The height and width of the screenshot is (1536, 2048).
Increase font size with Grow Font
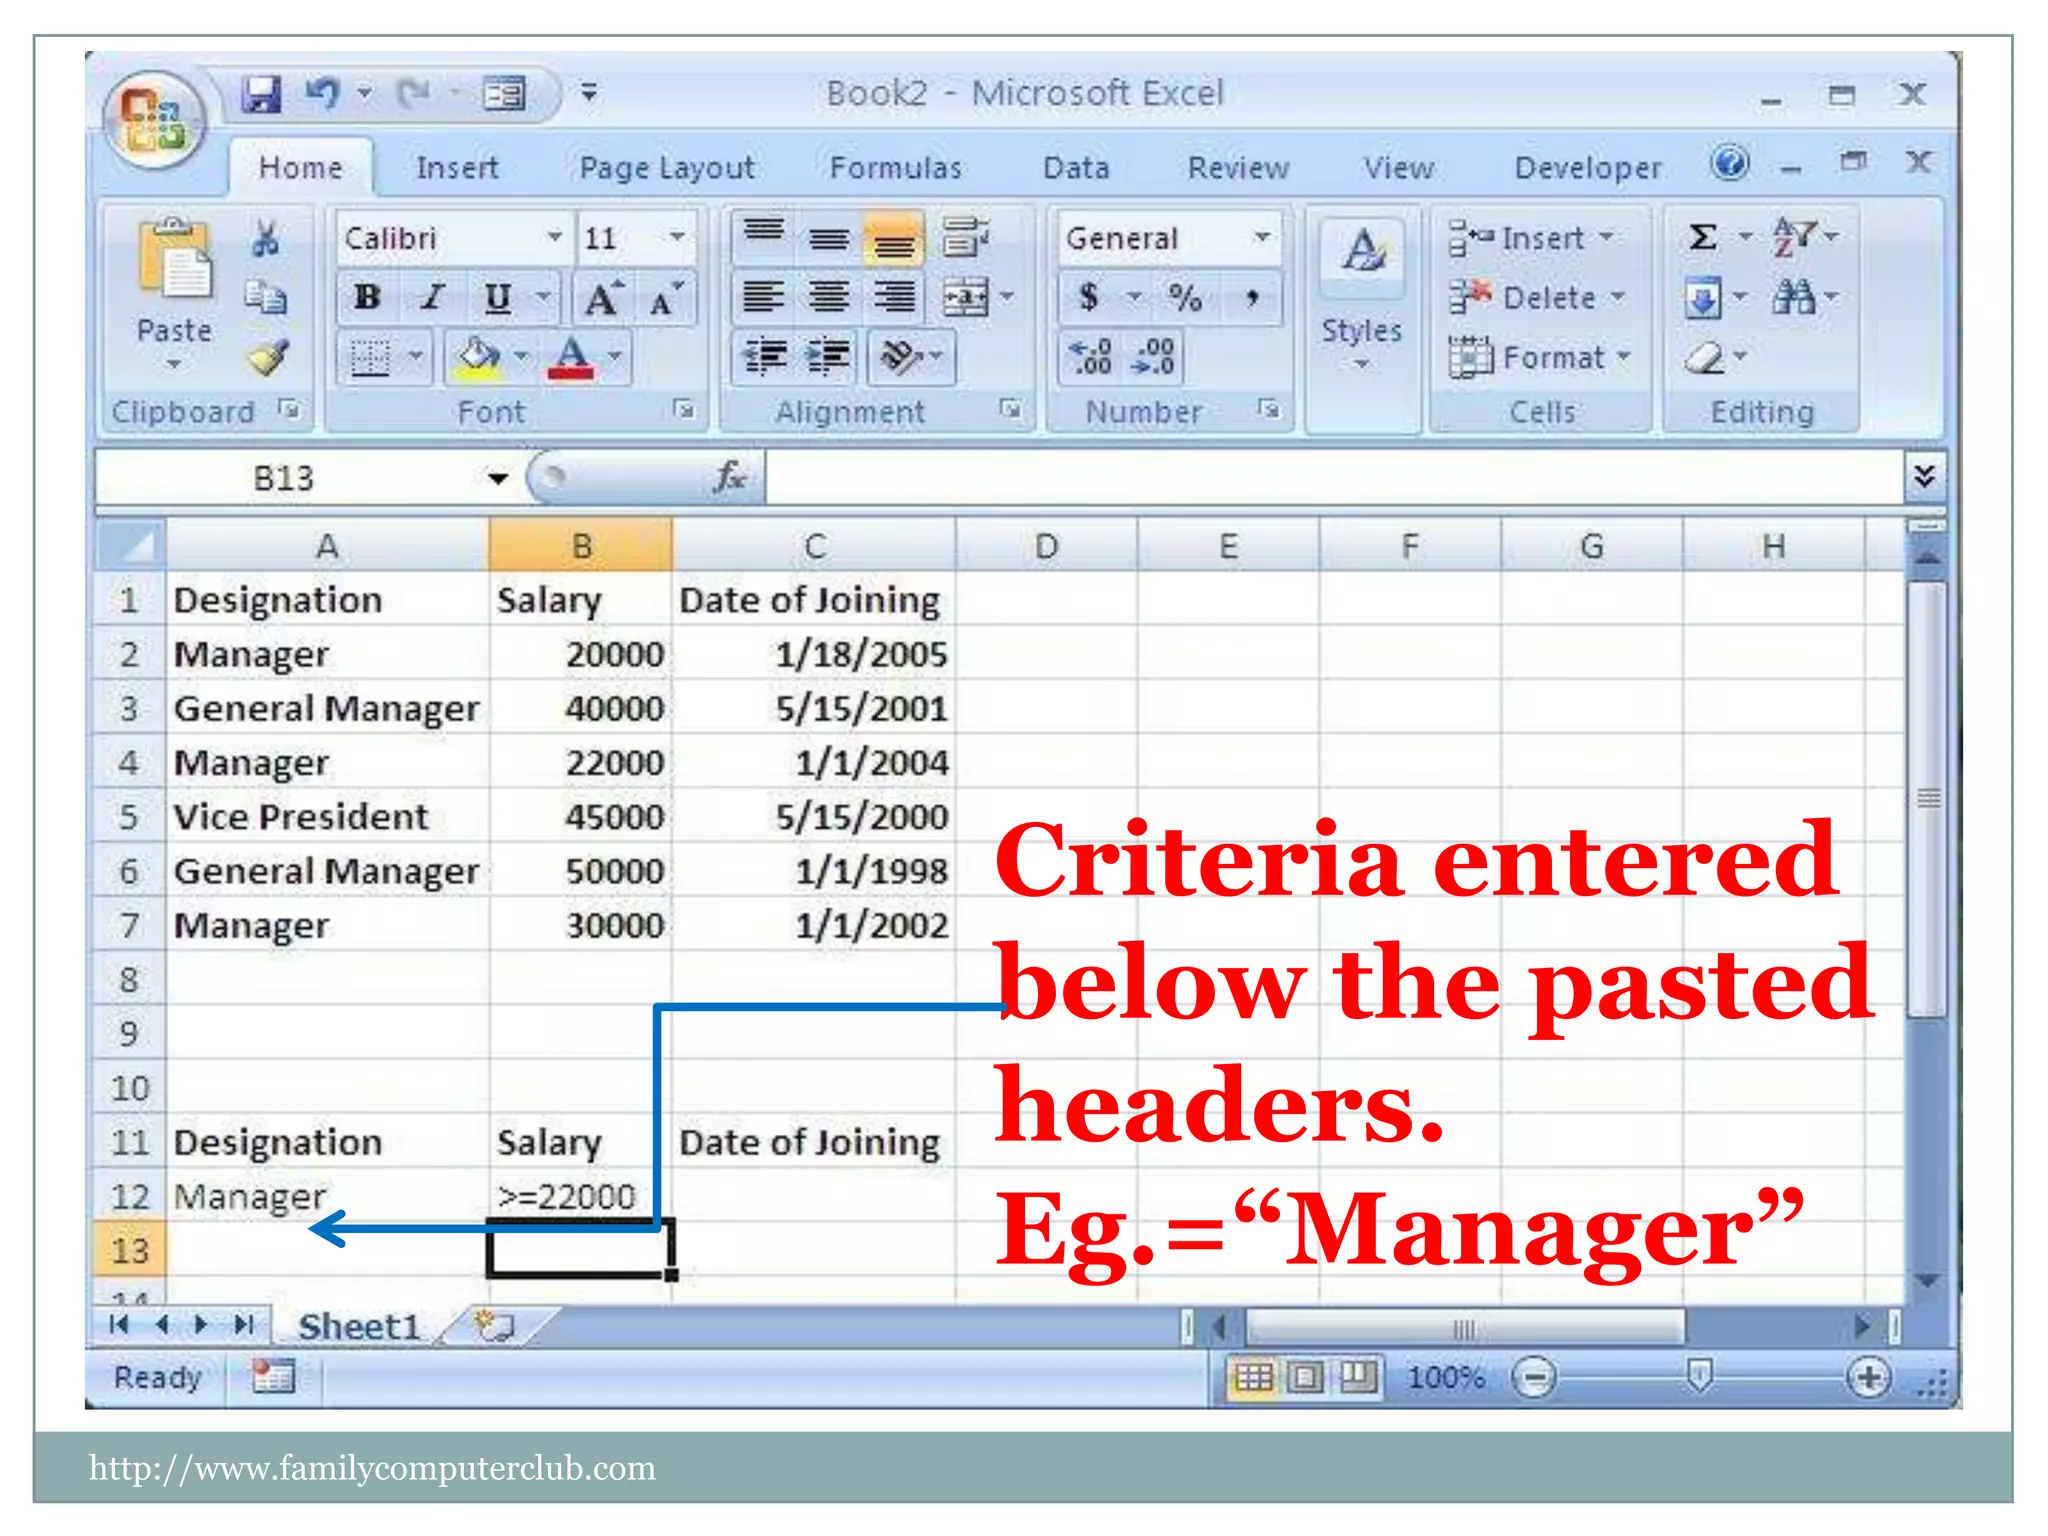coord(604,298)
